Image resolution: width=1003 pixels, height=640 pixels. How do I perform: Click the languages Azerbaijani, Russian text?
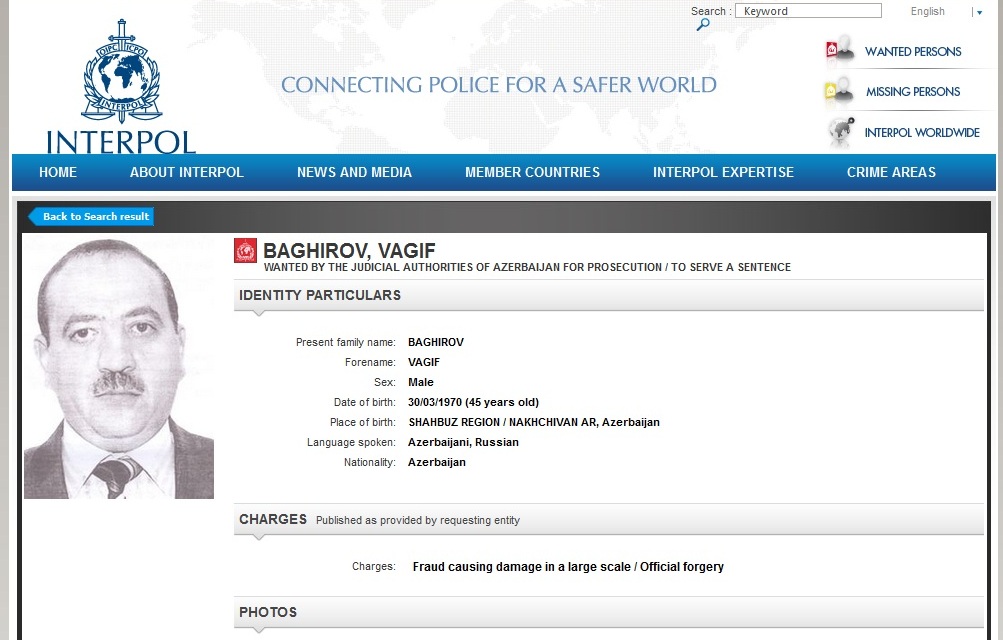pyautogui.click(x=463, y=442)
